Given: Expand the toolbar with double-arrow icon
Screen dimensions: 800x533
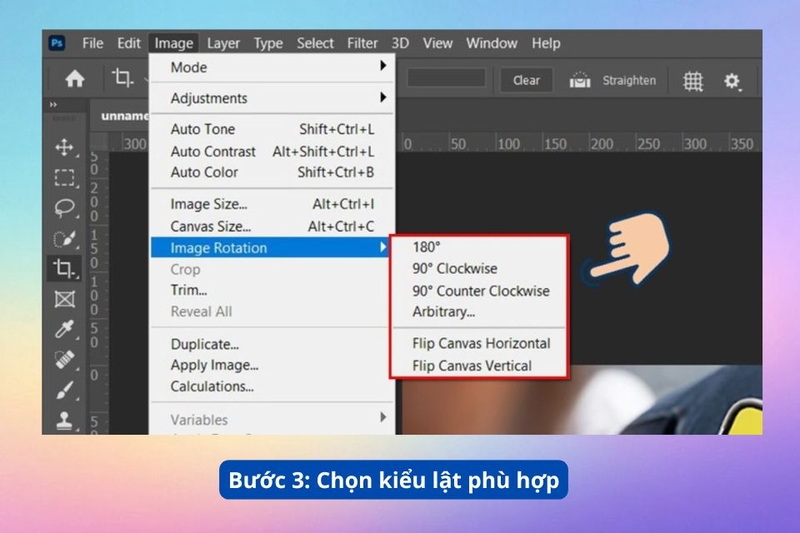Looking at the screenshot, I should click(x=54, y=105).
